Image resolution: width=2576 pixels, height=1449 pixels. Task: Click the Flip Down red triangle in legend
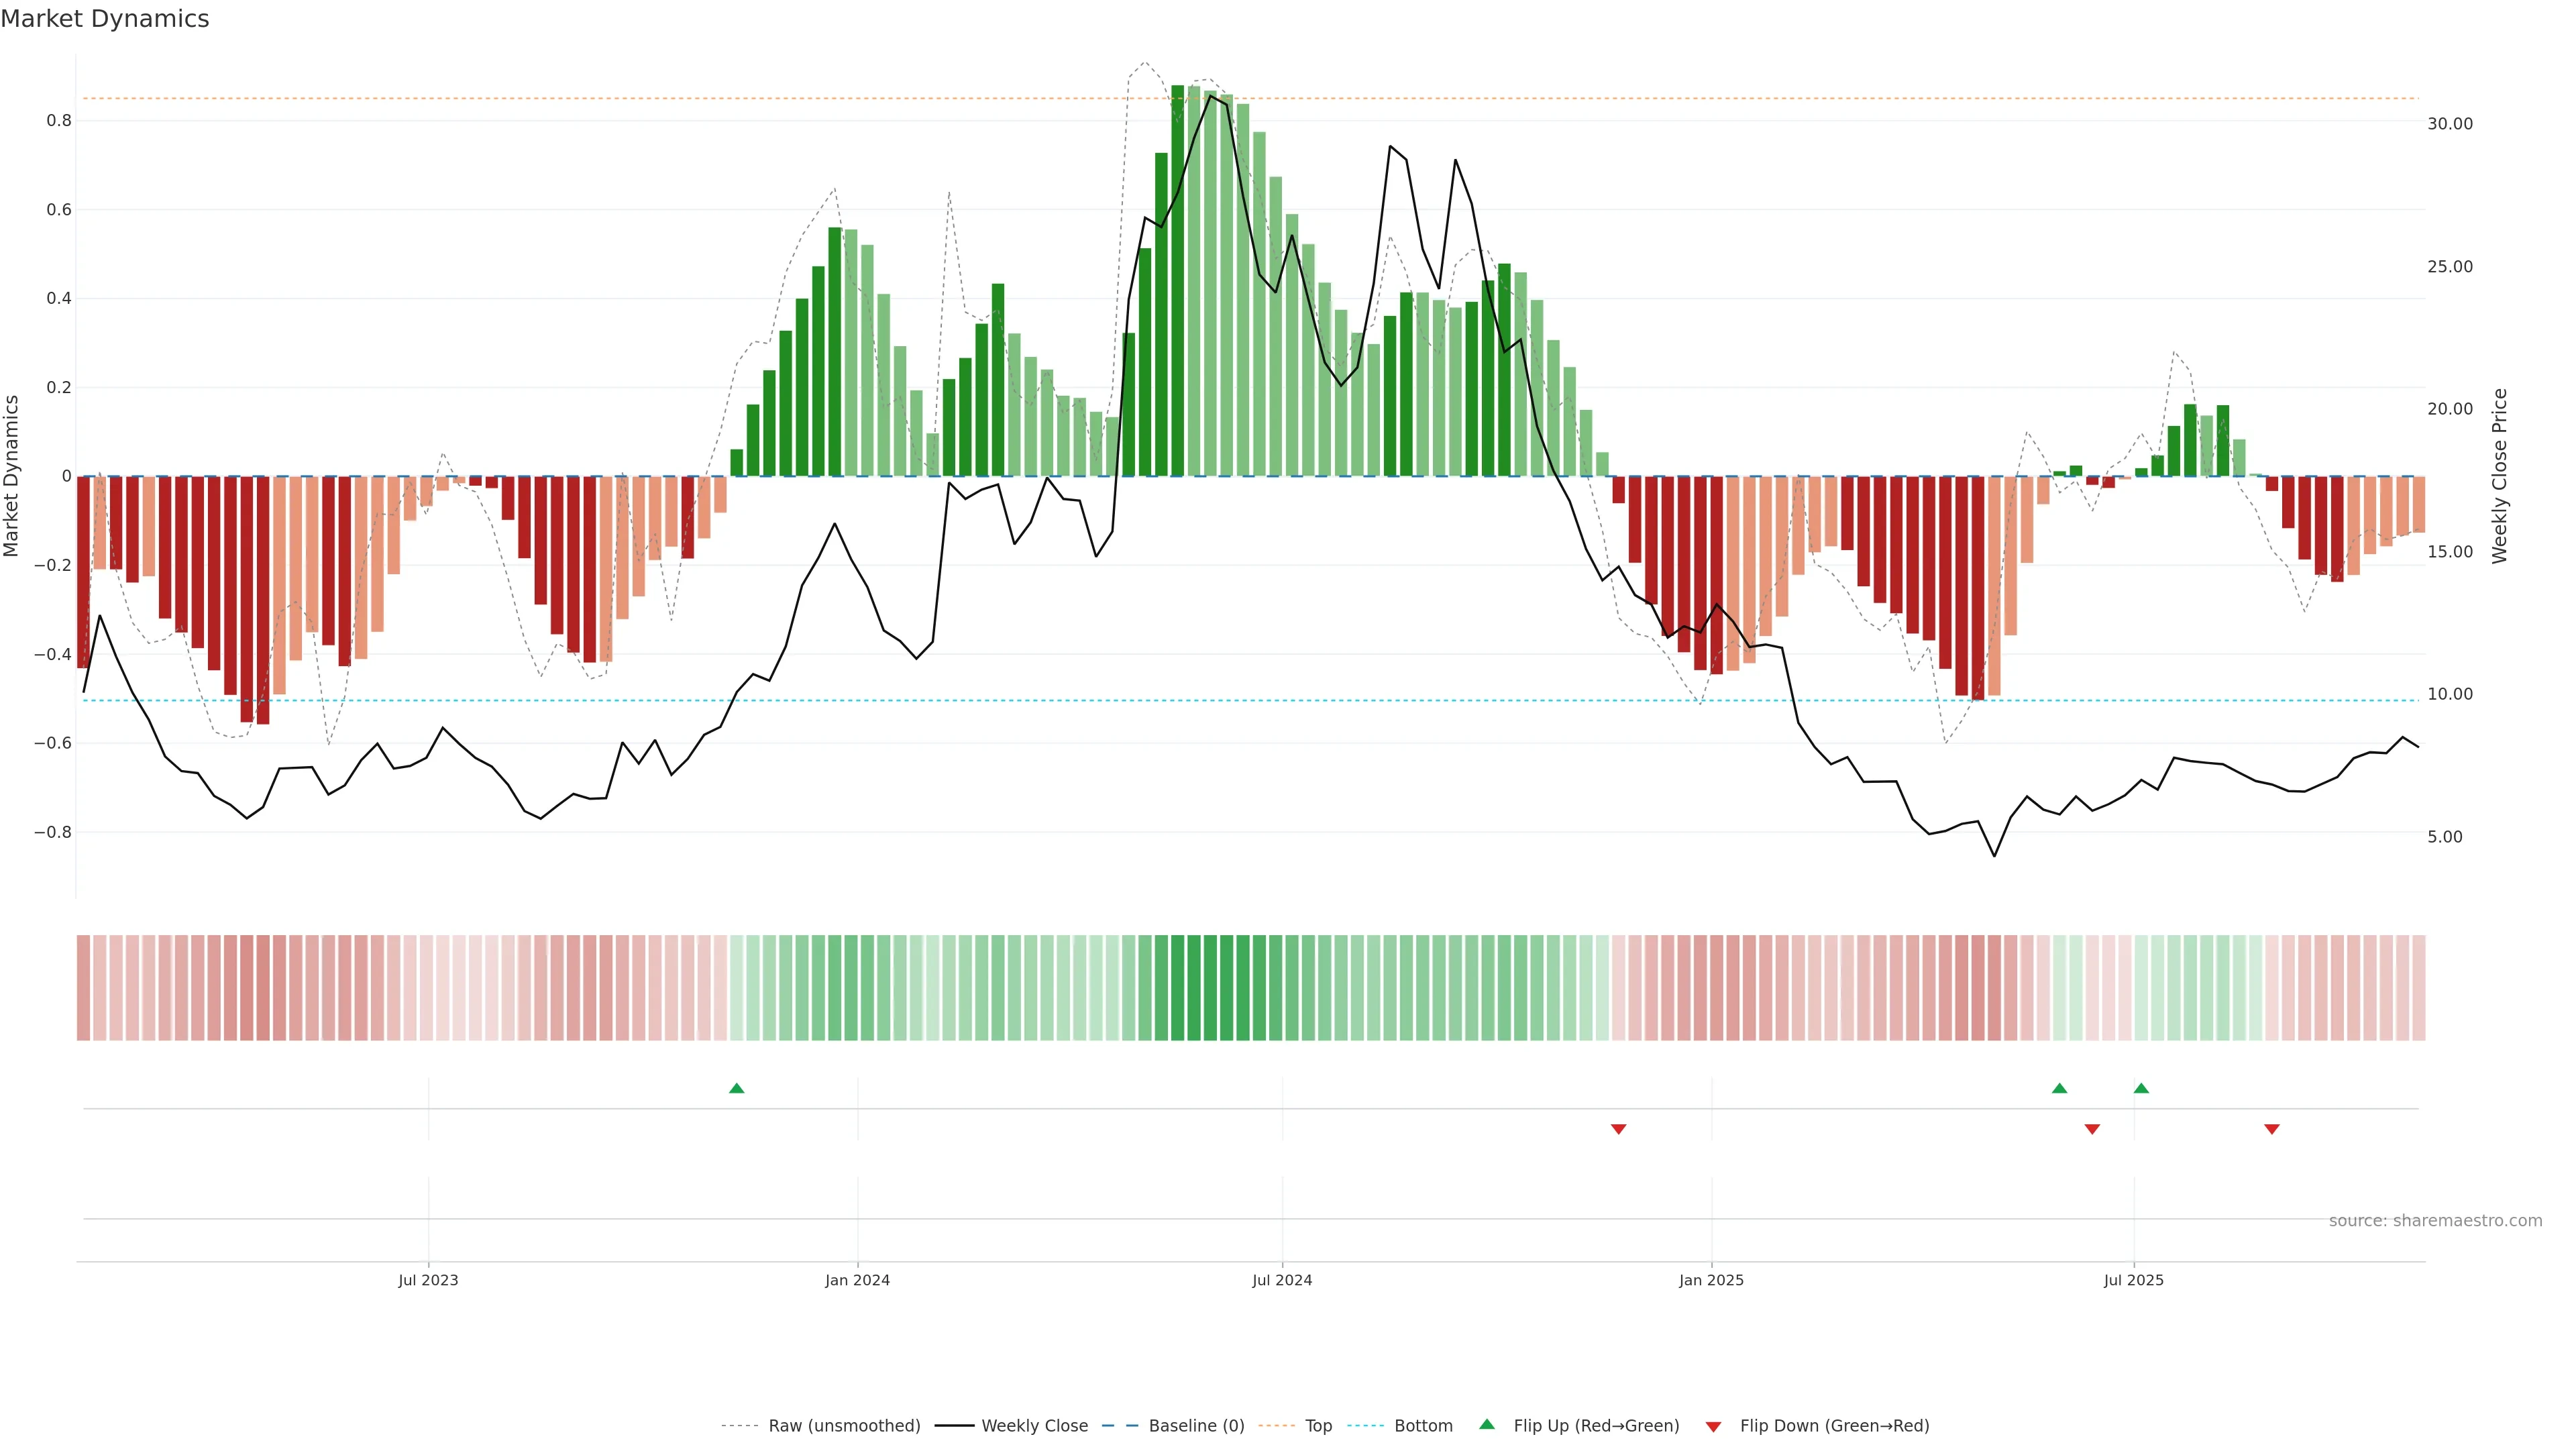tap(1713, 1426)
